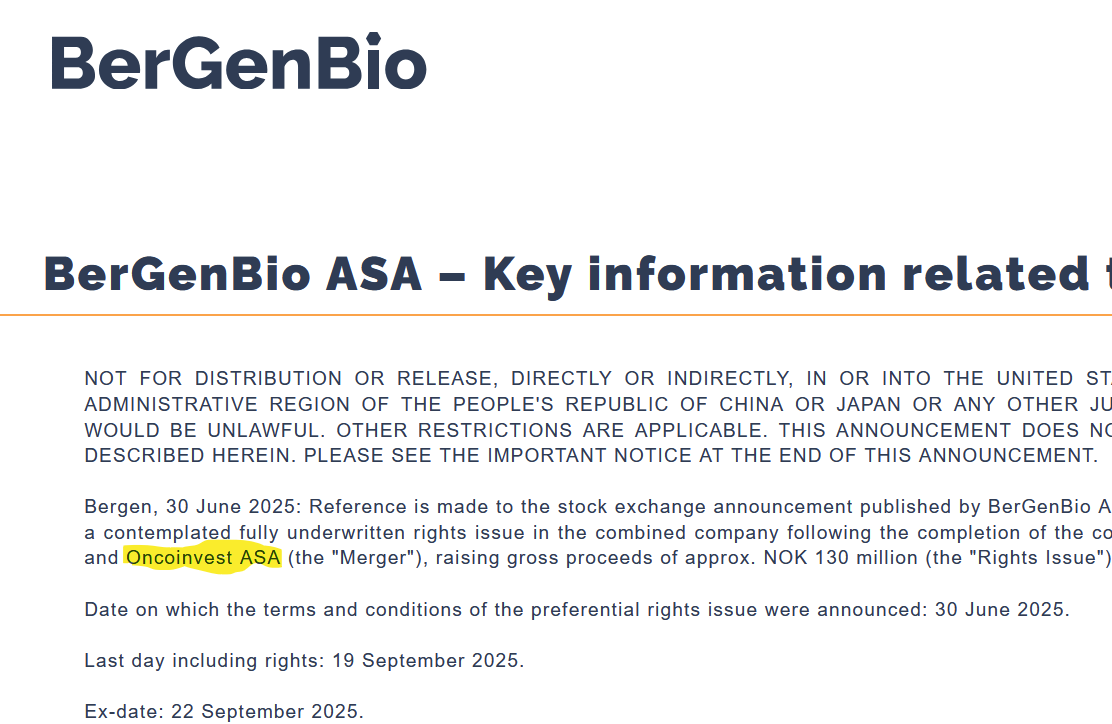
Task: Click the BerGenBio logo at top
Action: [x=239, y=62]
